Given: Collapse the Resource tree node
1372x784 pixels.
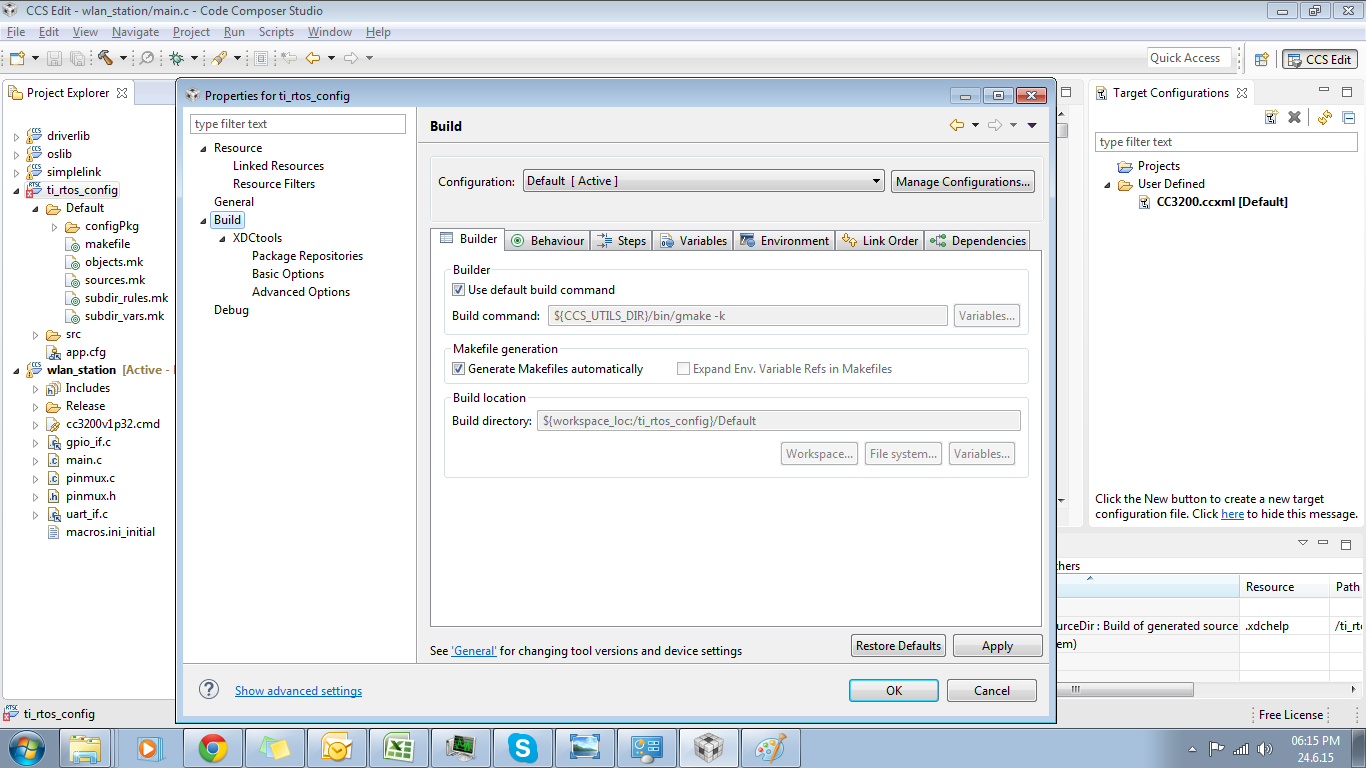Looking at the screenshot, I should [x=203, y=148].
